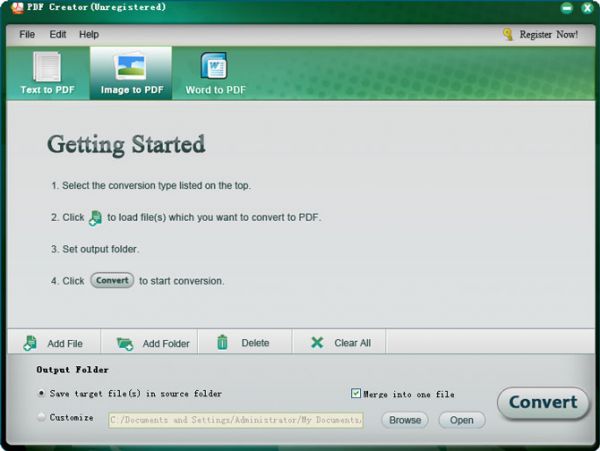Select the Image to PDF tab
The height and width of the screenshot is (451, 600).
(x=131, y=73)
